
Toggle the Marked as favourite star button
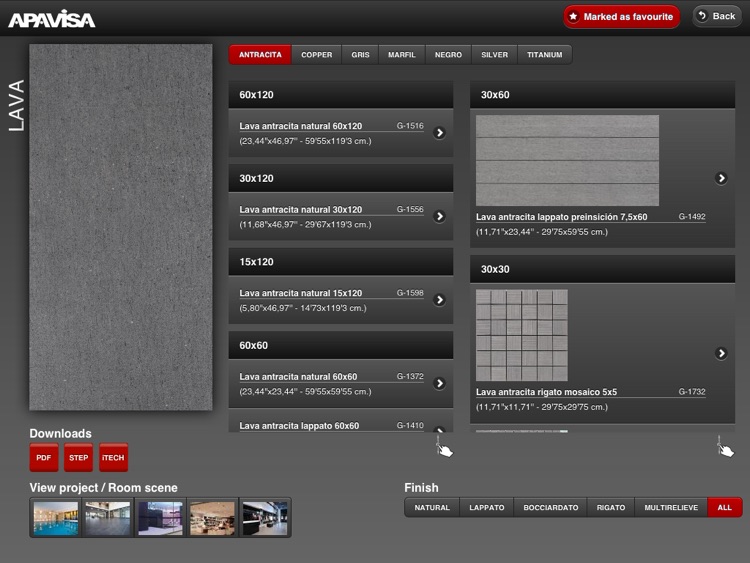tap(621, 17)
